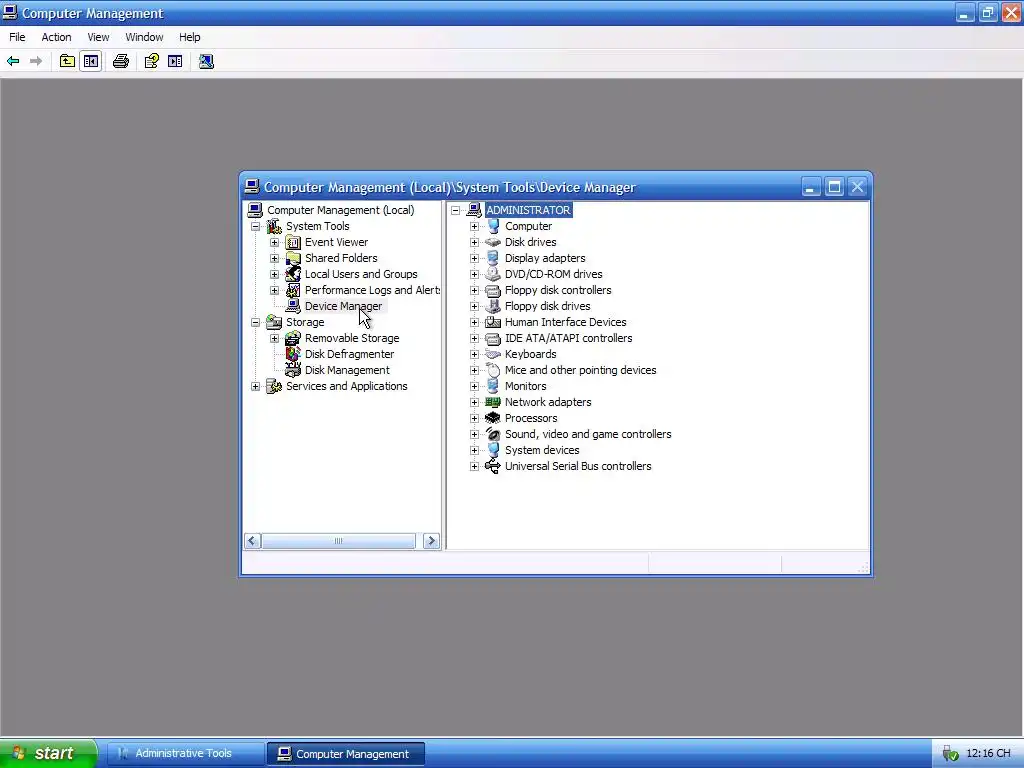
Task: Click the Sound, video and game controllers icon
Action: point(493,434)
